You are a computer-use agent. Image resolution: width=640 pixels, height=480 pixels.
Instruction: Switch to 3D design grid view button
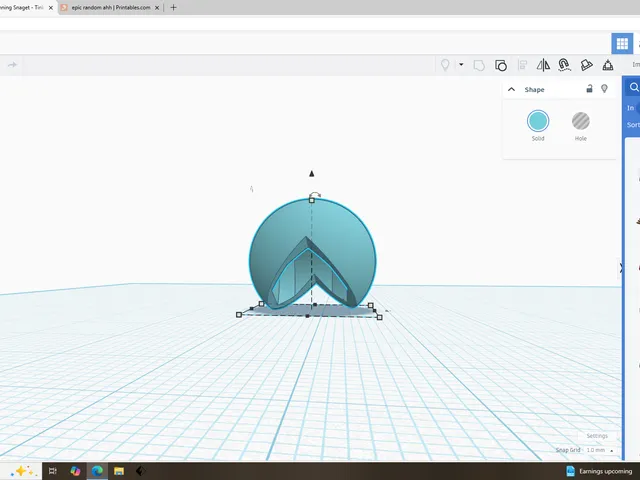coord(622,43)
